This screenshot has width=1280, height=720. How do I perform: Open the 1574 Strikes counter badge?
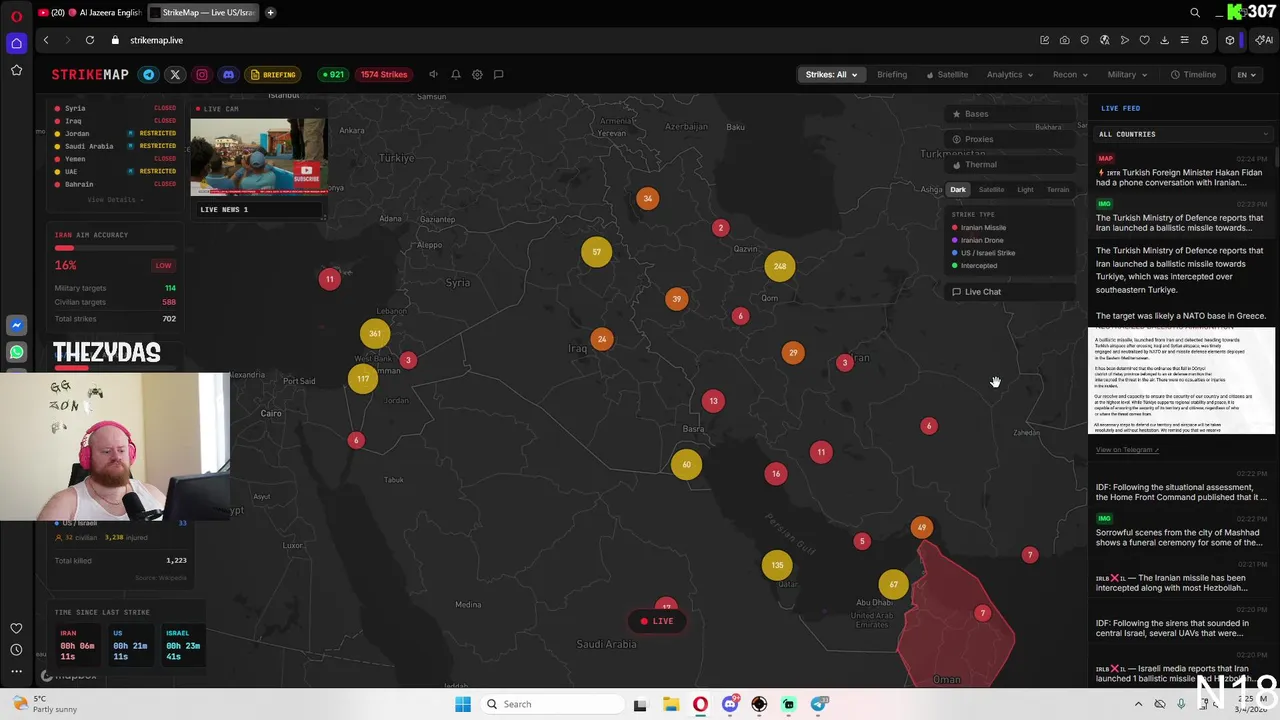(x=384, y=74)
